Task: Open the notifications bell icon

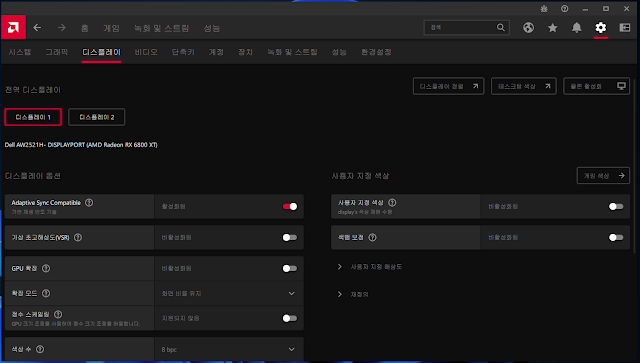Action: [576, 27]
